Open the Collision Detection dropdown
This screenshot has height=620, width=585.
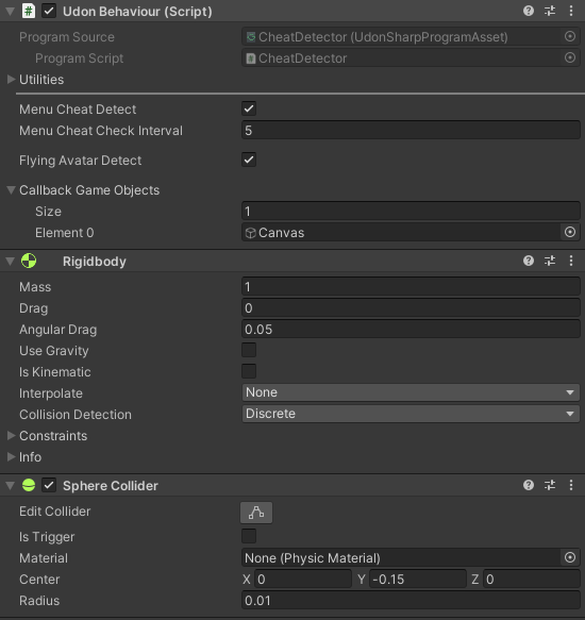(x=411, y=414)
